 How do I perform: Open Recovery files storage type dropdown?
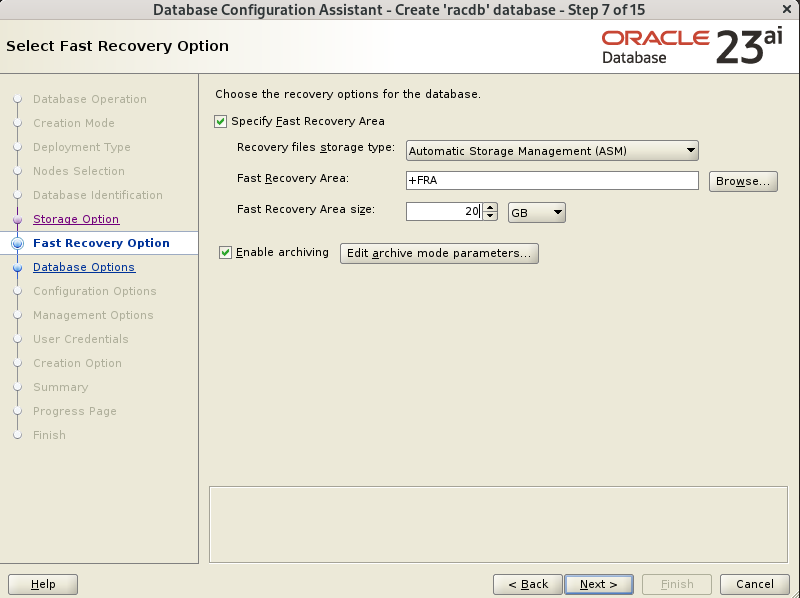[x=552, y=151]
